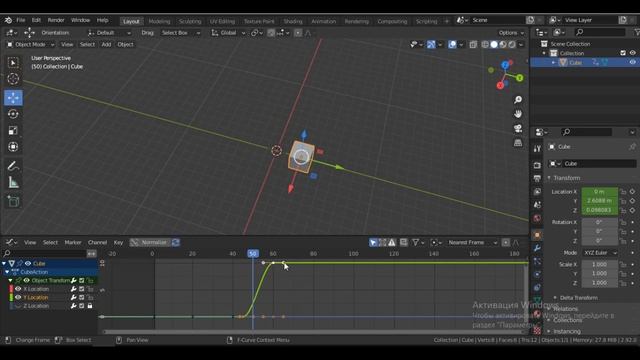The height and width of the screenshot is (360, 640).
Task: Select the Add Cube tool
Action: [13, 202]
